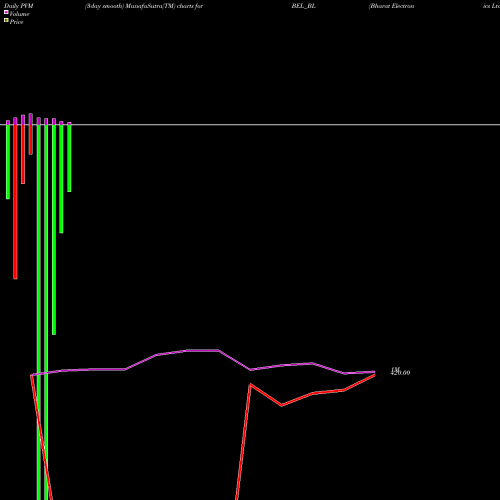This screenshot has height=500, width=500.
Task: Click the 420.00 price value label
Action: click(x=400, y=373)
